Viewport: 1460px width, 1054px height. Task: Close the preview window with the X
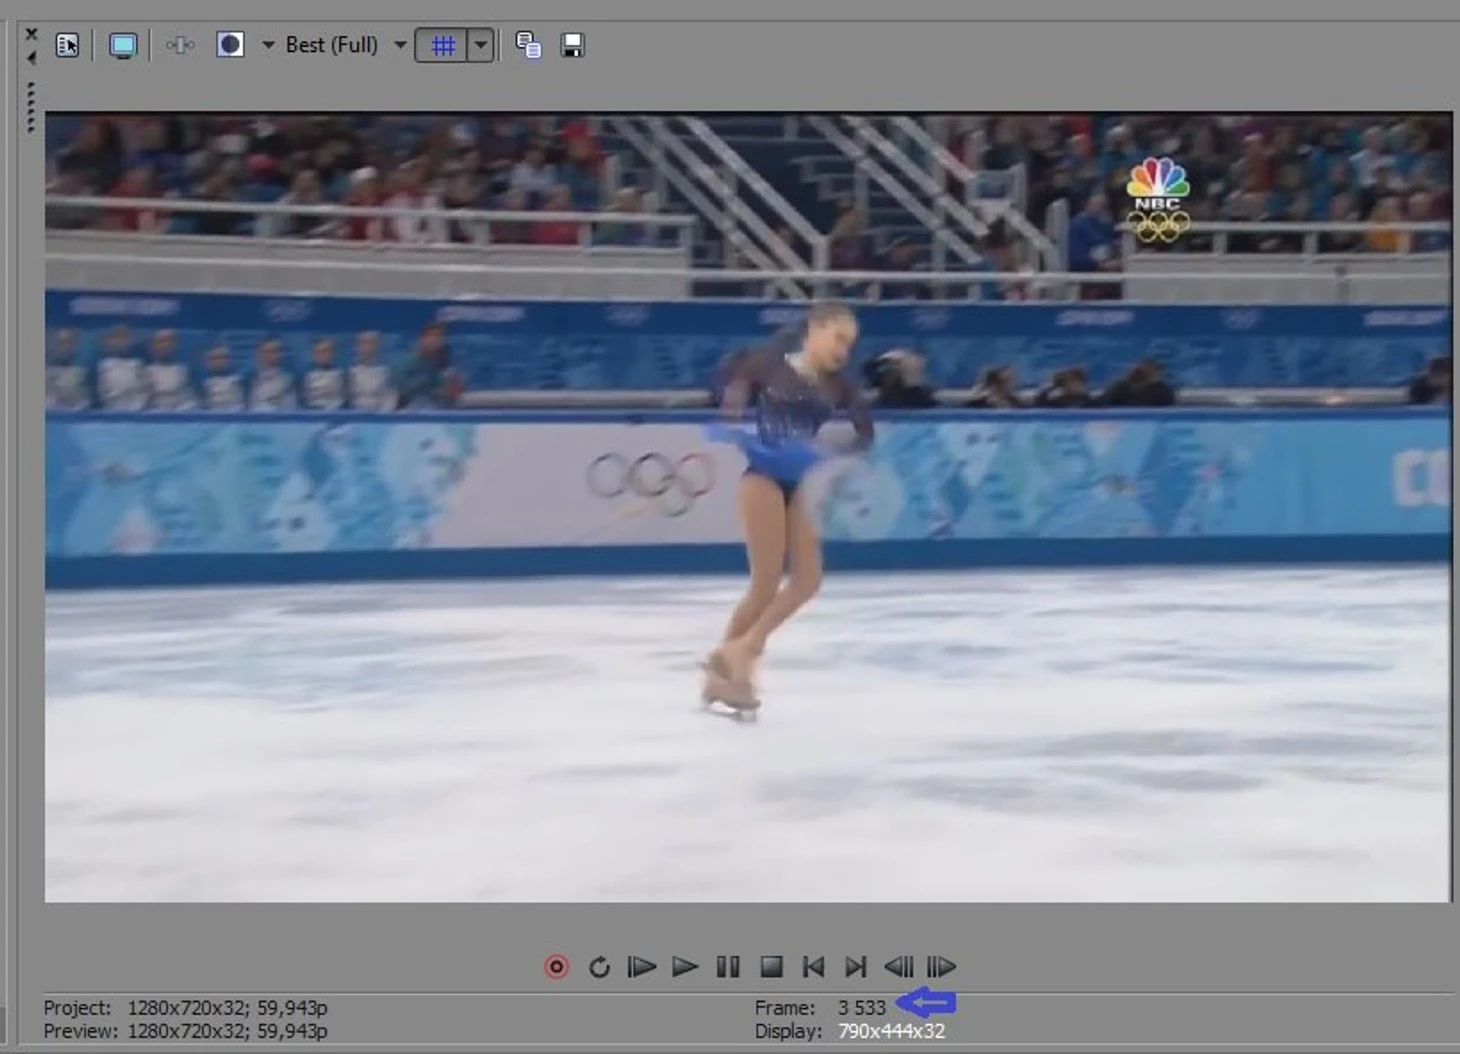coord(31,34)
